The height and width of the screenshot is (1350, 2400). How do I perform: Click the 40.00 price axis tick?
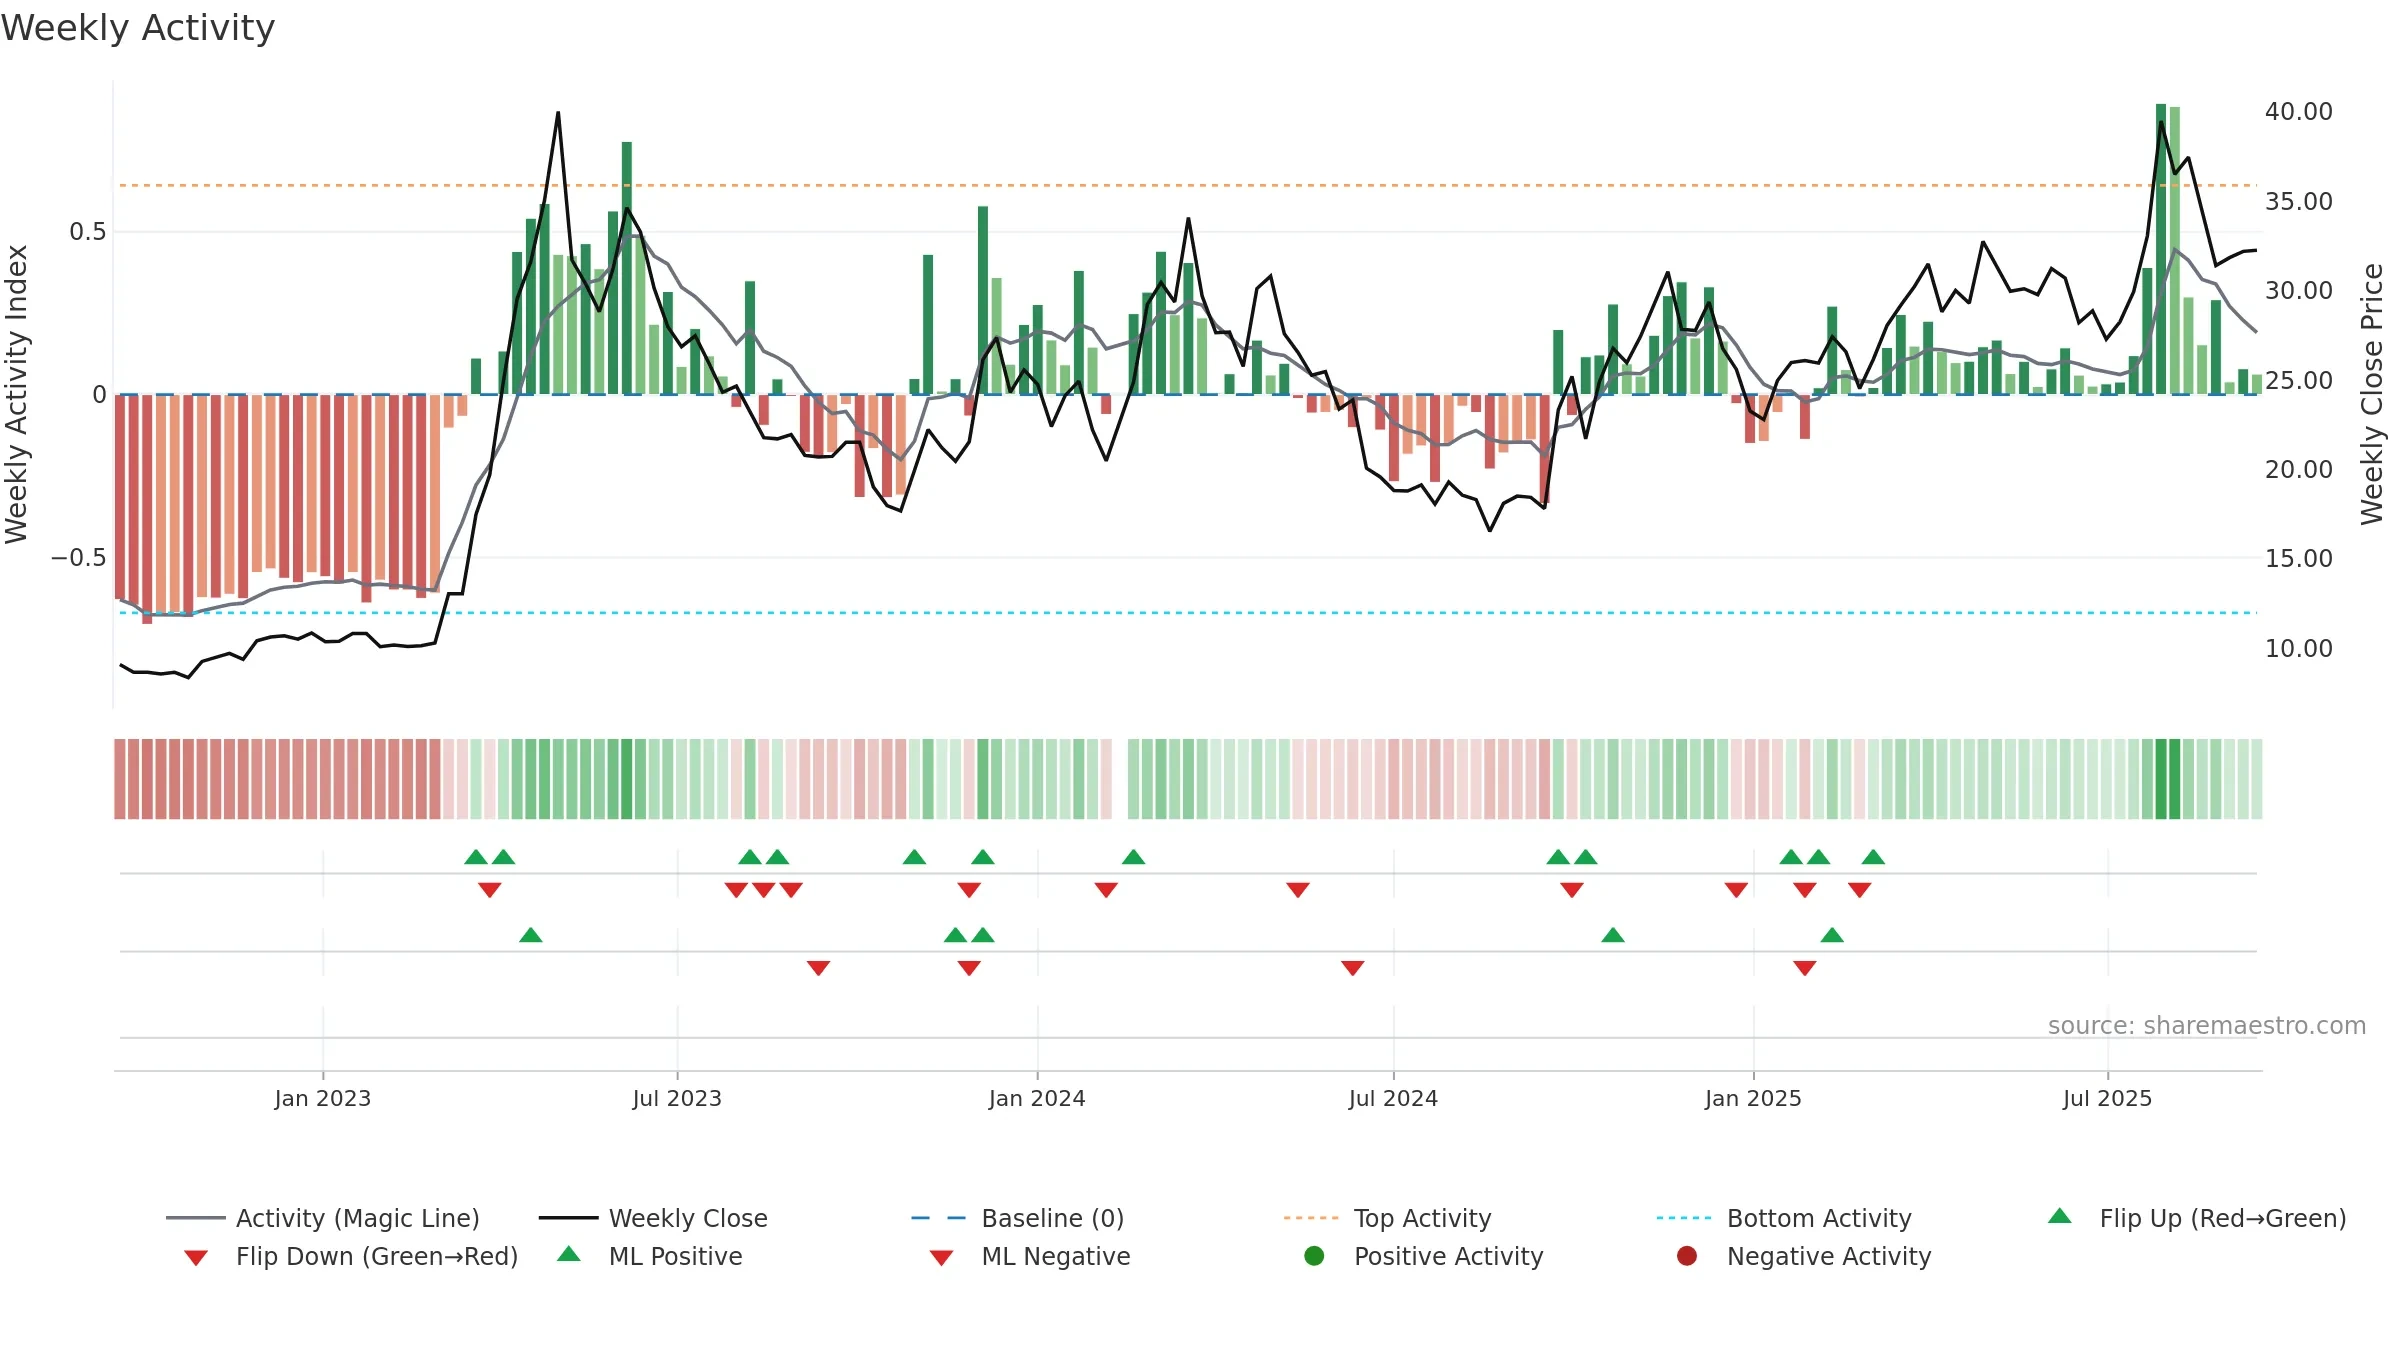pos(2299,112)
